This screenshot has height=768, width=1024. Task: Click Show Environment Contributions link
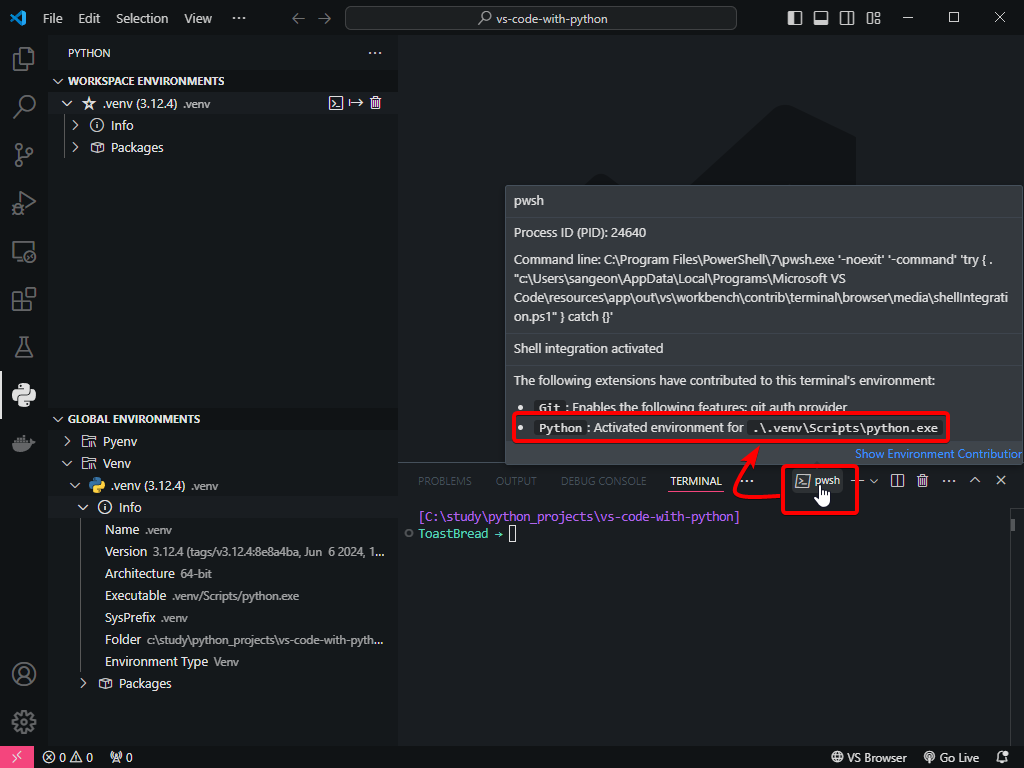point(938,454)
